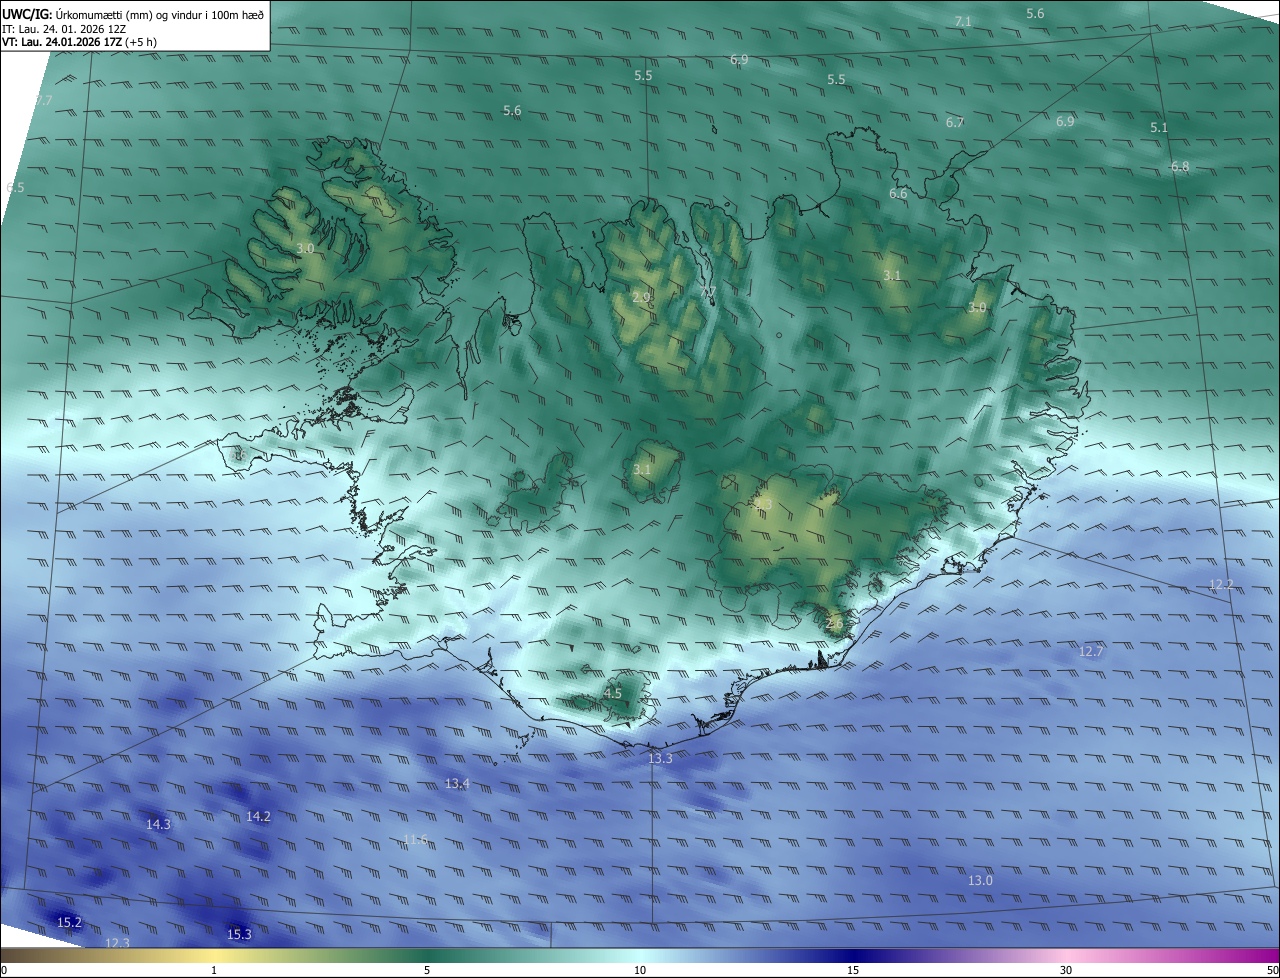Click the 15.3 value label
This screenshot has width=1280, height=978.
(239, 935)
